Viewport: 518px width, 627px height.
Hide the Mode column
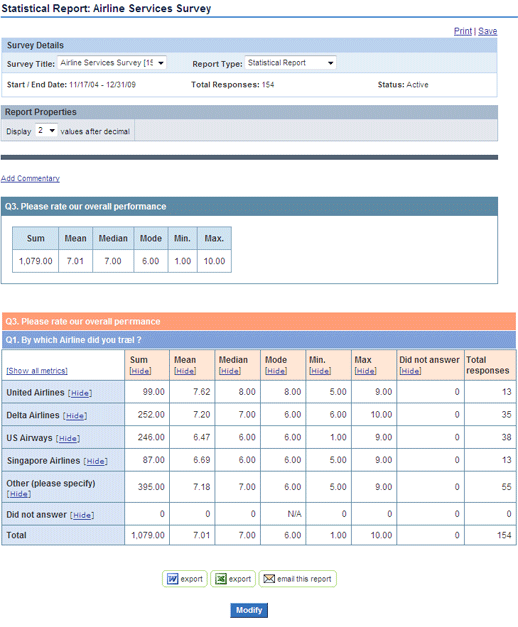click(x=276, y=371)
